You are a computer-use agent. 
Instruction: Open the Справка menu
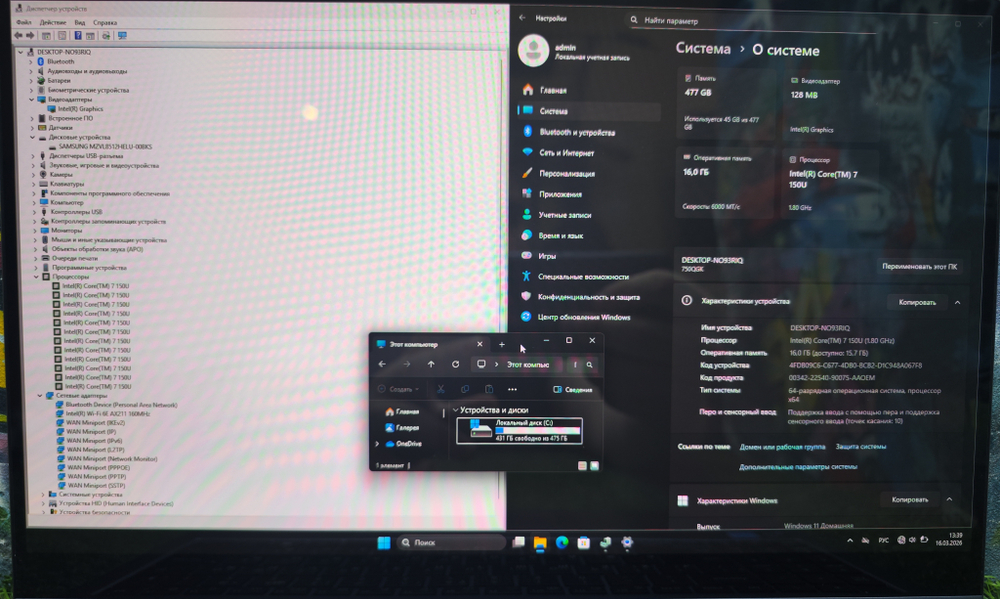coord(105,22)
